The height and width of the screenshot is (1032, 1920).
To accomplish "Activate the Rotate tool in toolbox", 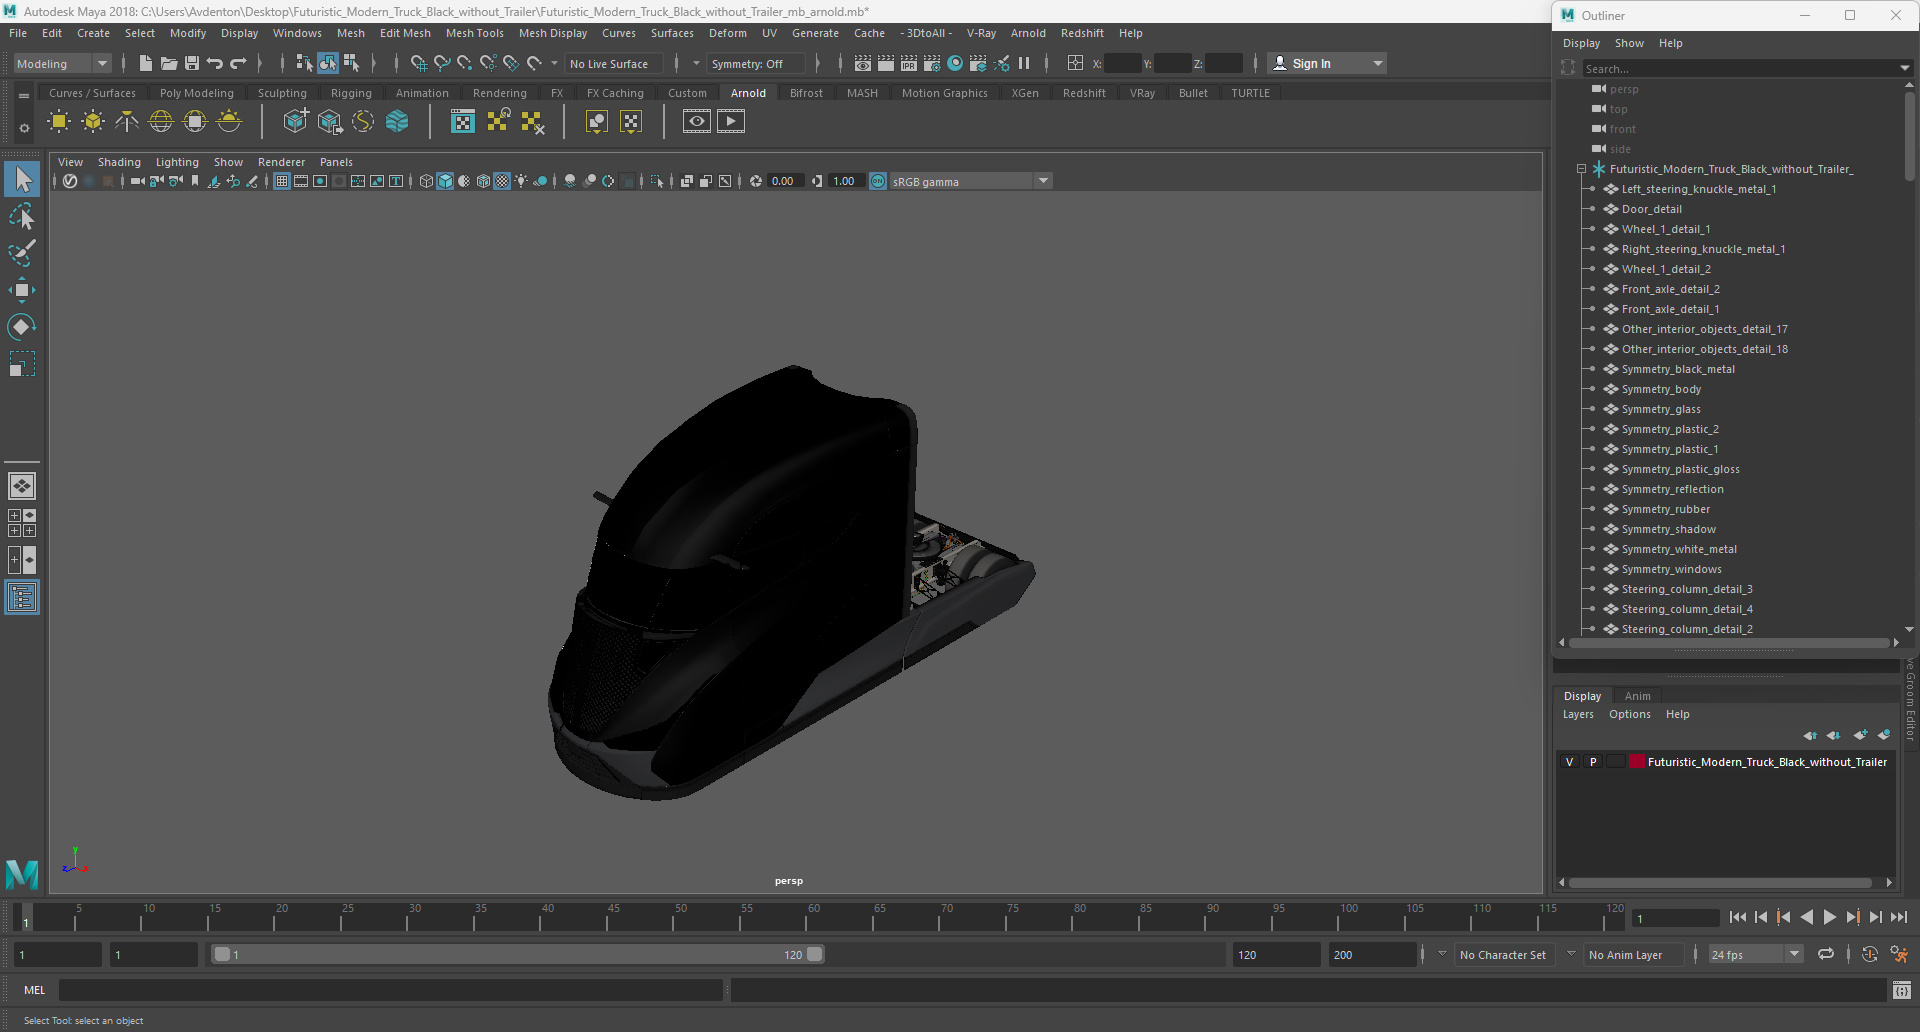I will [x=22, y=327].
